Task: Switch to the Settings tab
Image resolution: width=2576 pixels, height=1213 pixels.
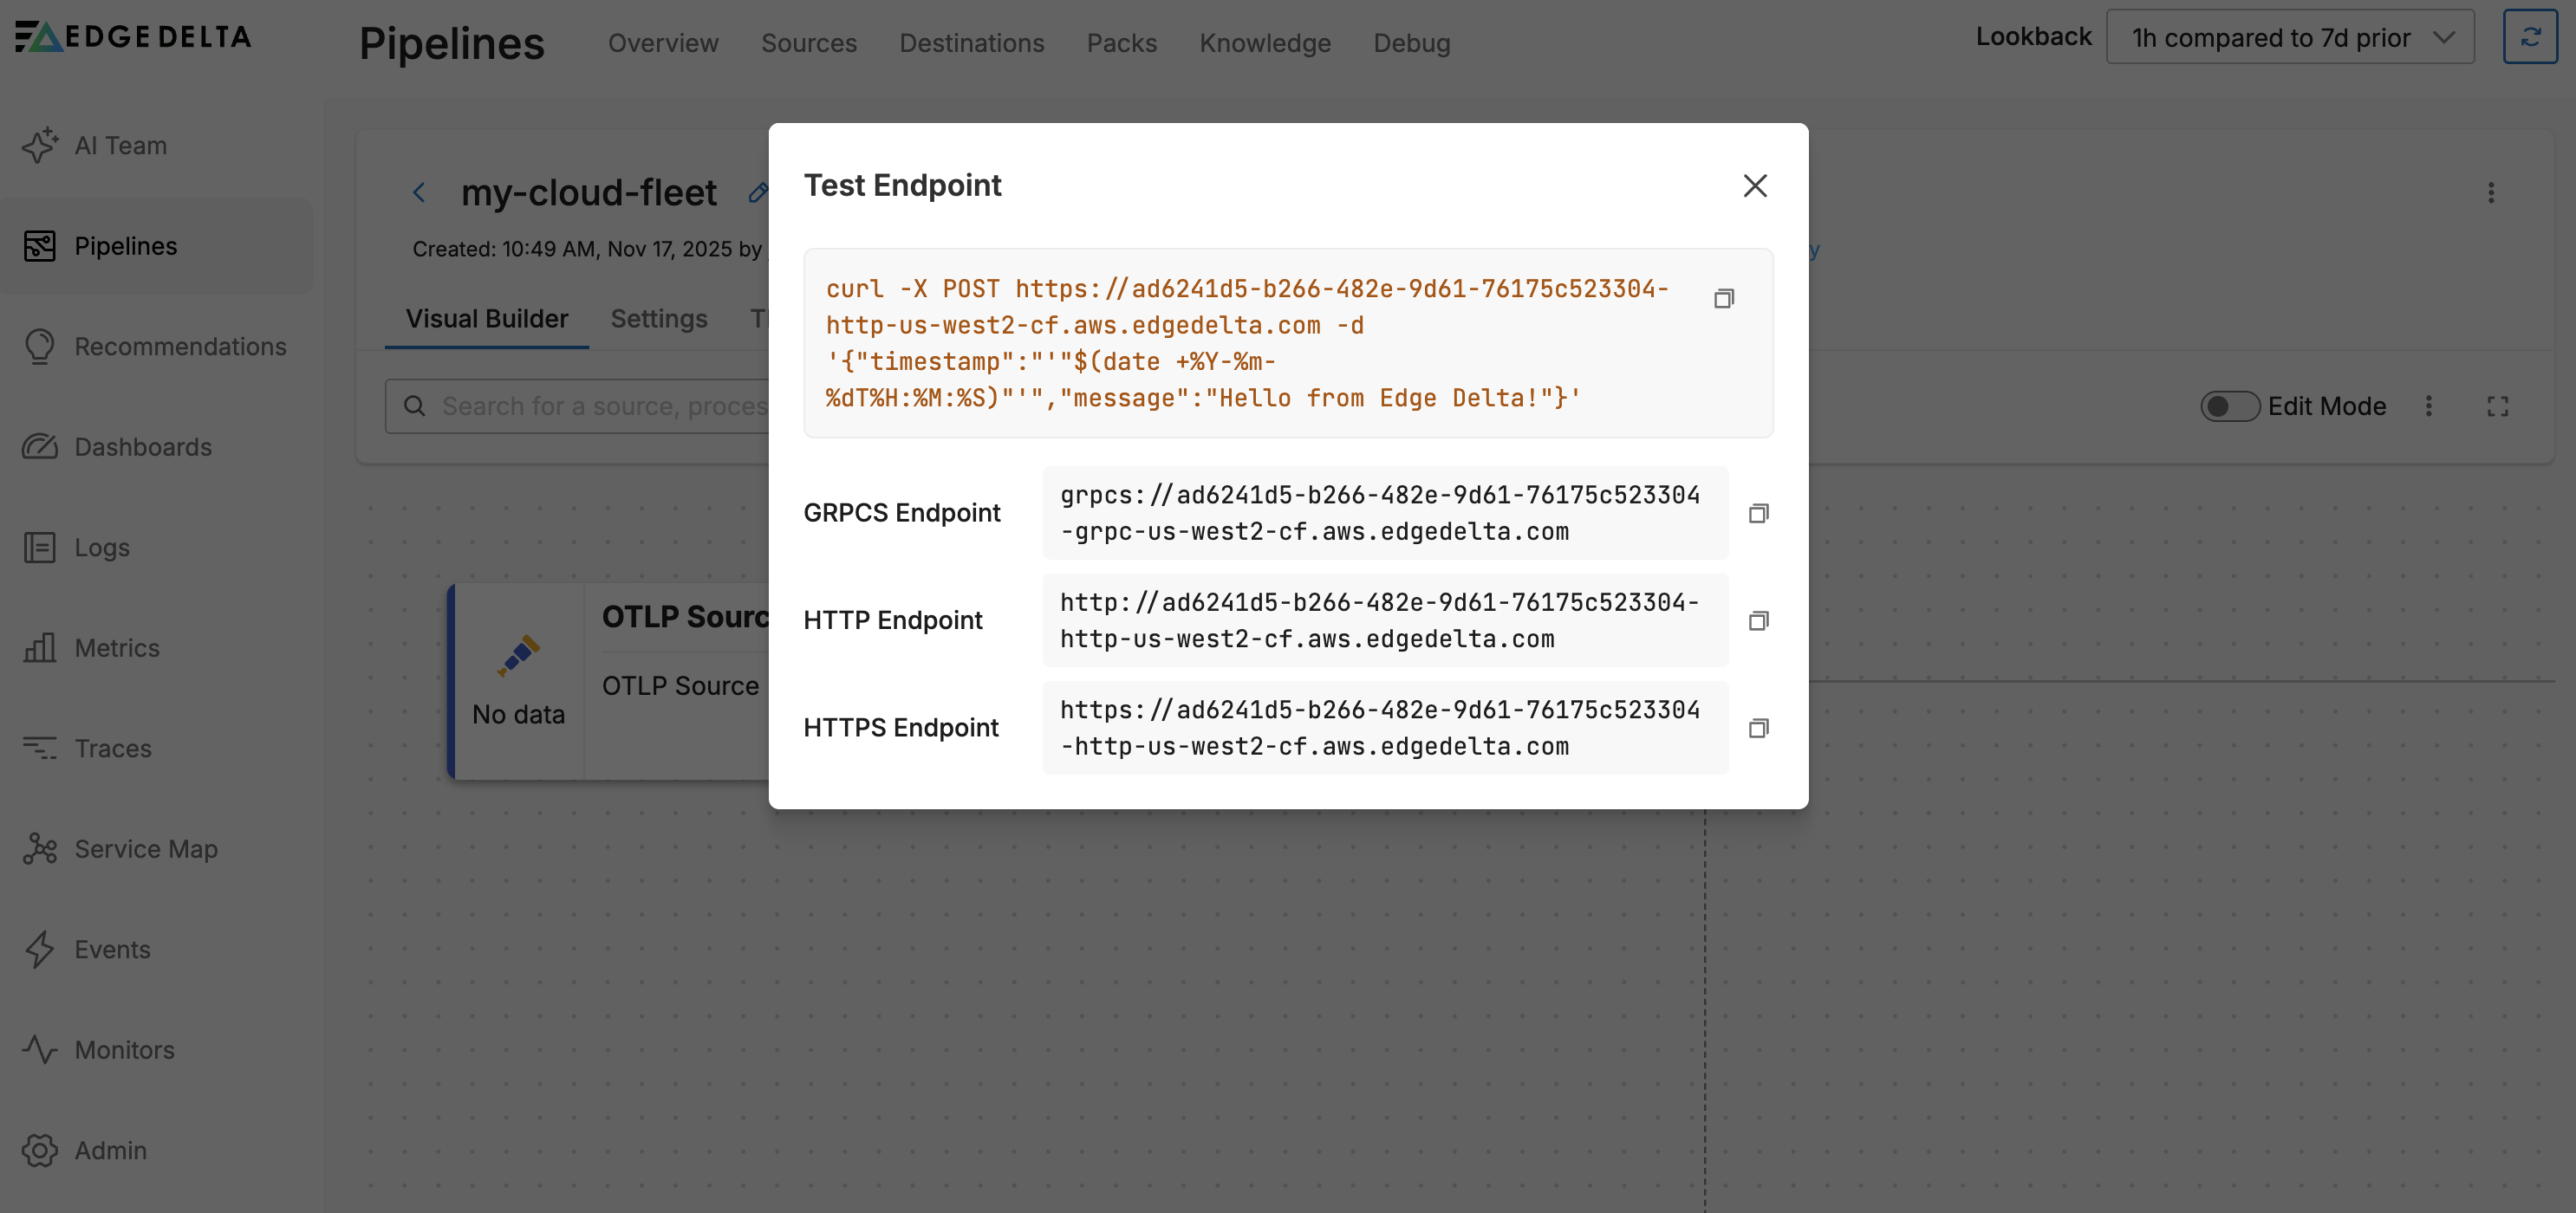Action: click(x=658, y=319)
